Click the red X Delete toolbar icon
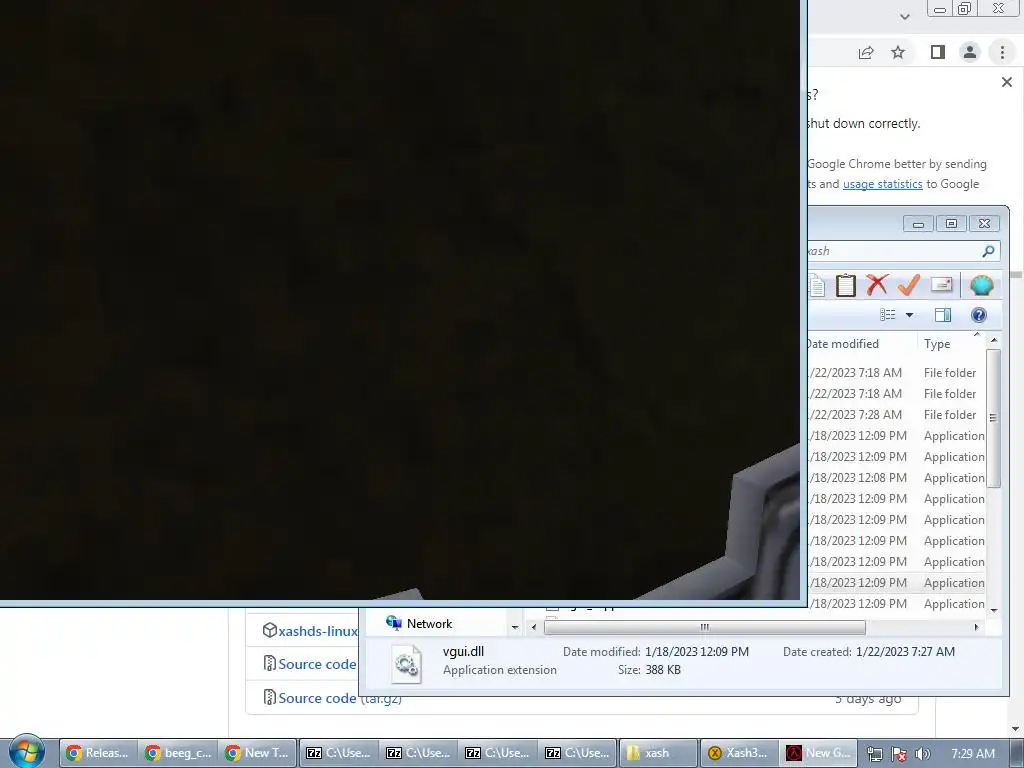 pos(877,285)
